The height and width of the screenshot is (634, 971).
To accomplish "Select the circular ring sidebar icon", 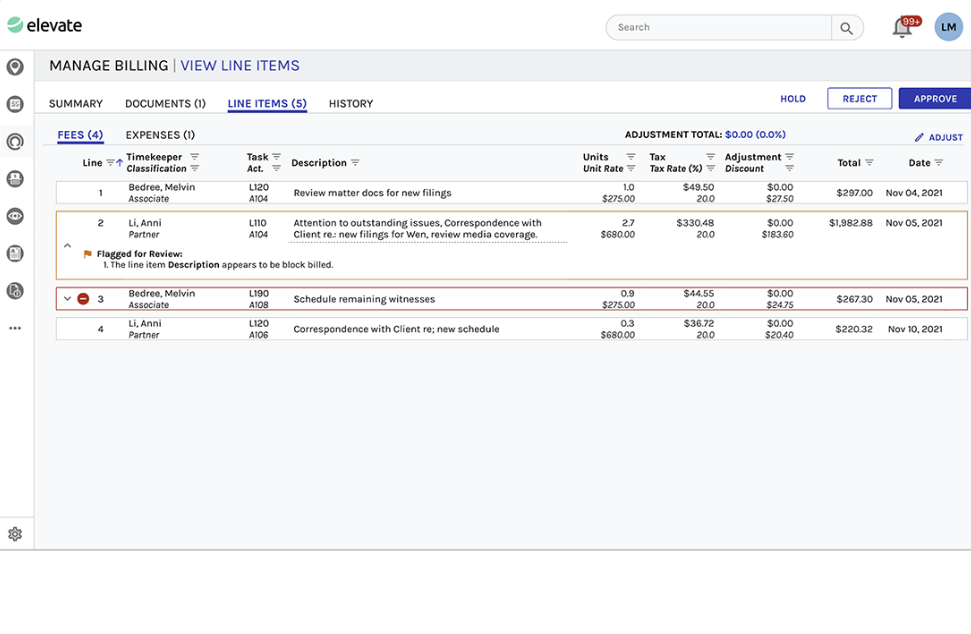I will click(15, 142).
